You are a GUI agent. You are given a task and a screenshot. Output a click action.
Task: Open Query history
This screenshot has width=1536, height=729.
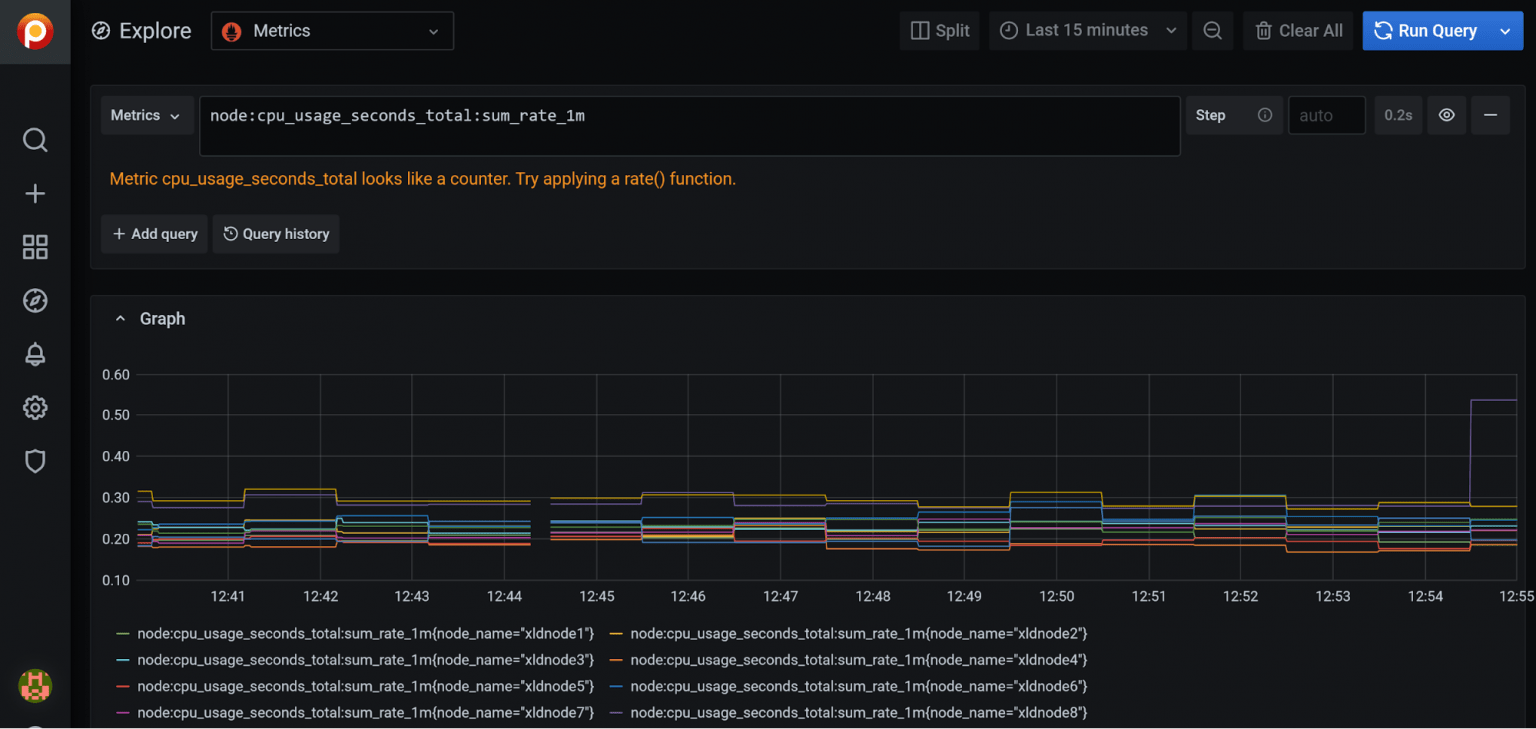click(276, 233)
